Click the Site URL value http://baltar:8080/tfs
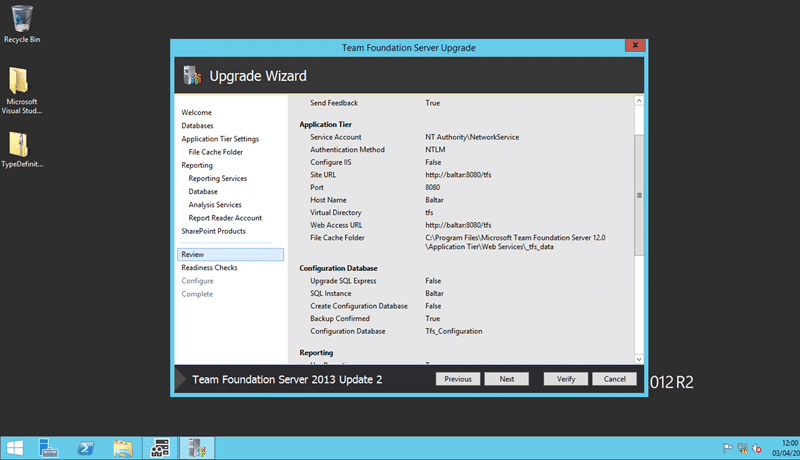This screenshot has width=800, height=460. (458, 175)
